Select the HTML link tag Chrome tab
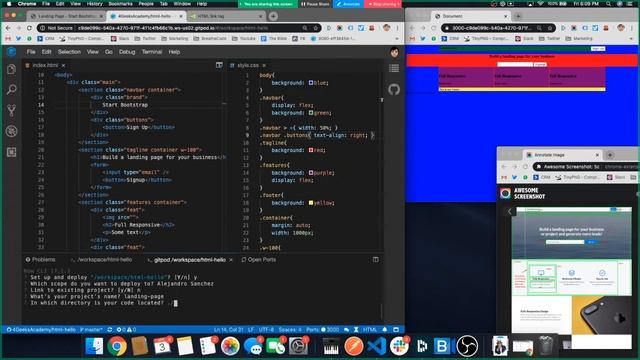This screenshot has width=640, height=360. click(x=226, y=16)
